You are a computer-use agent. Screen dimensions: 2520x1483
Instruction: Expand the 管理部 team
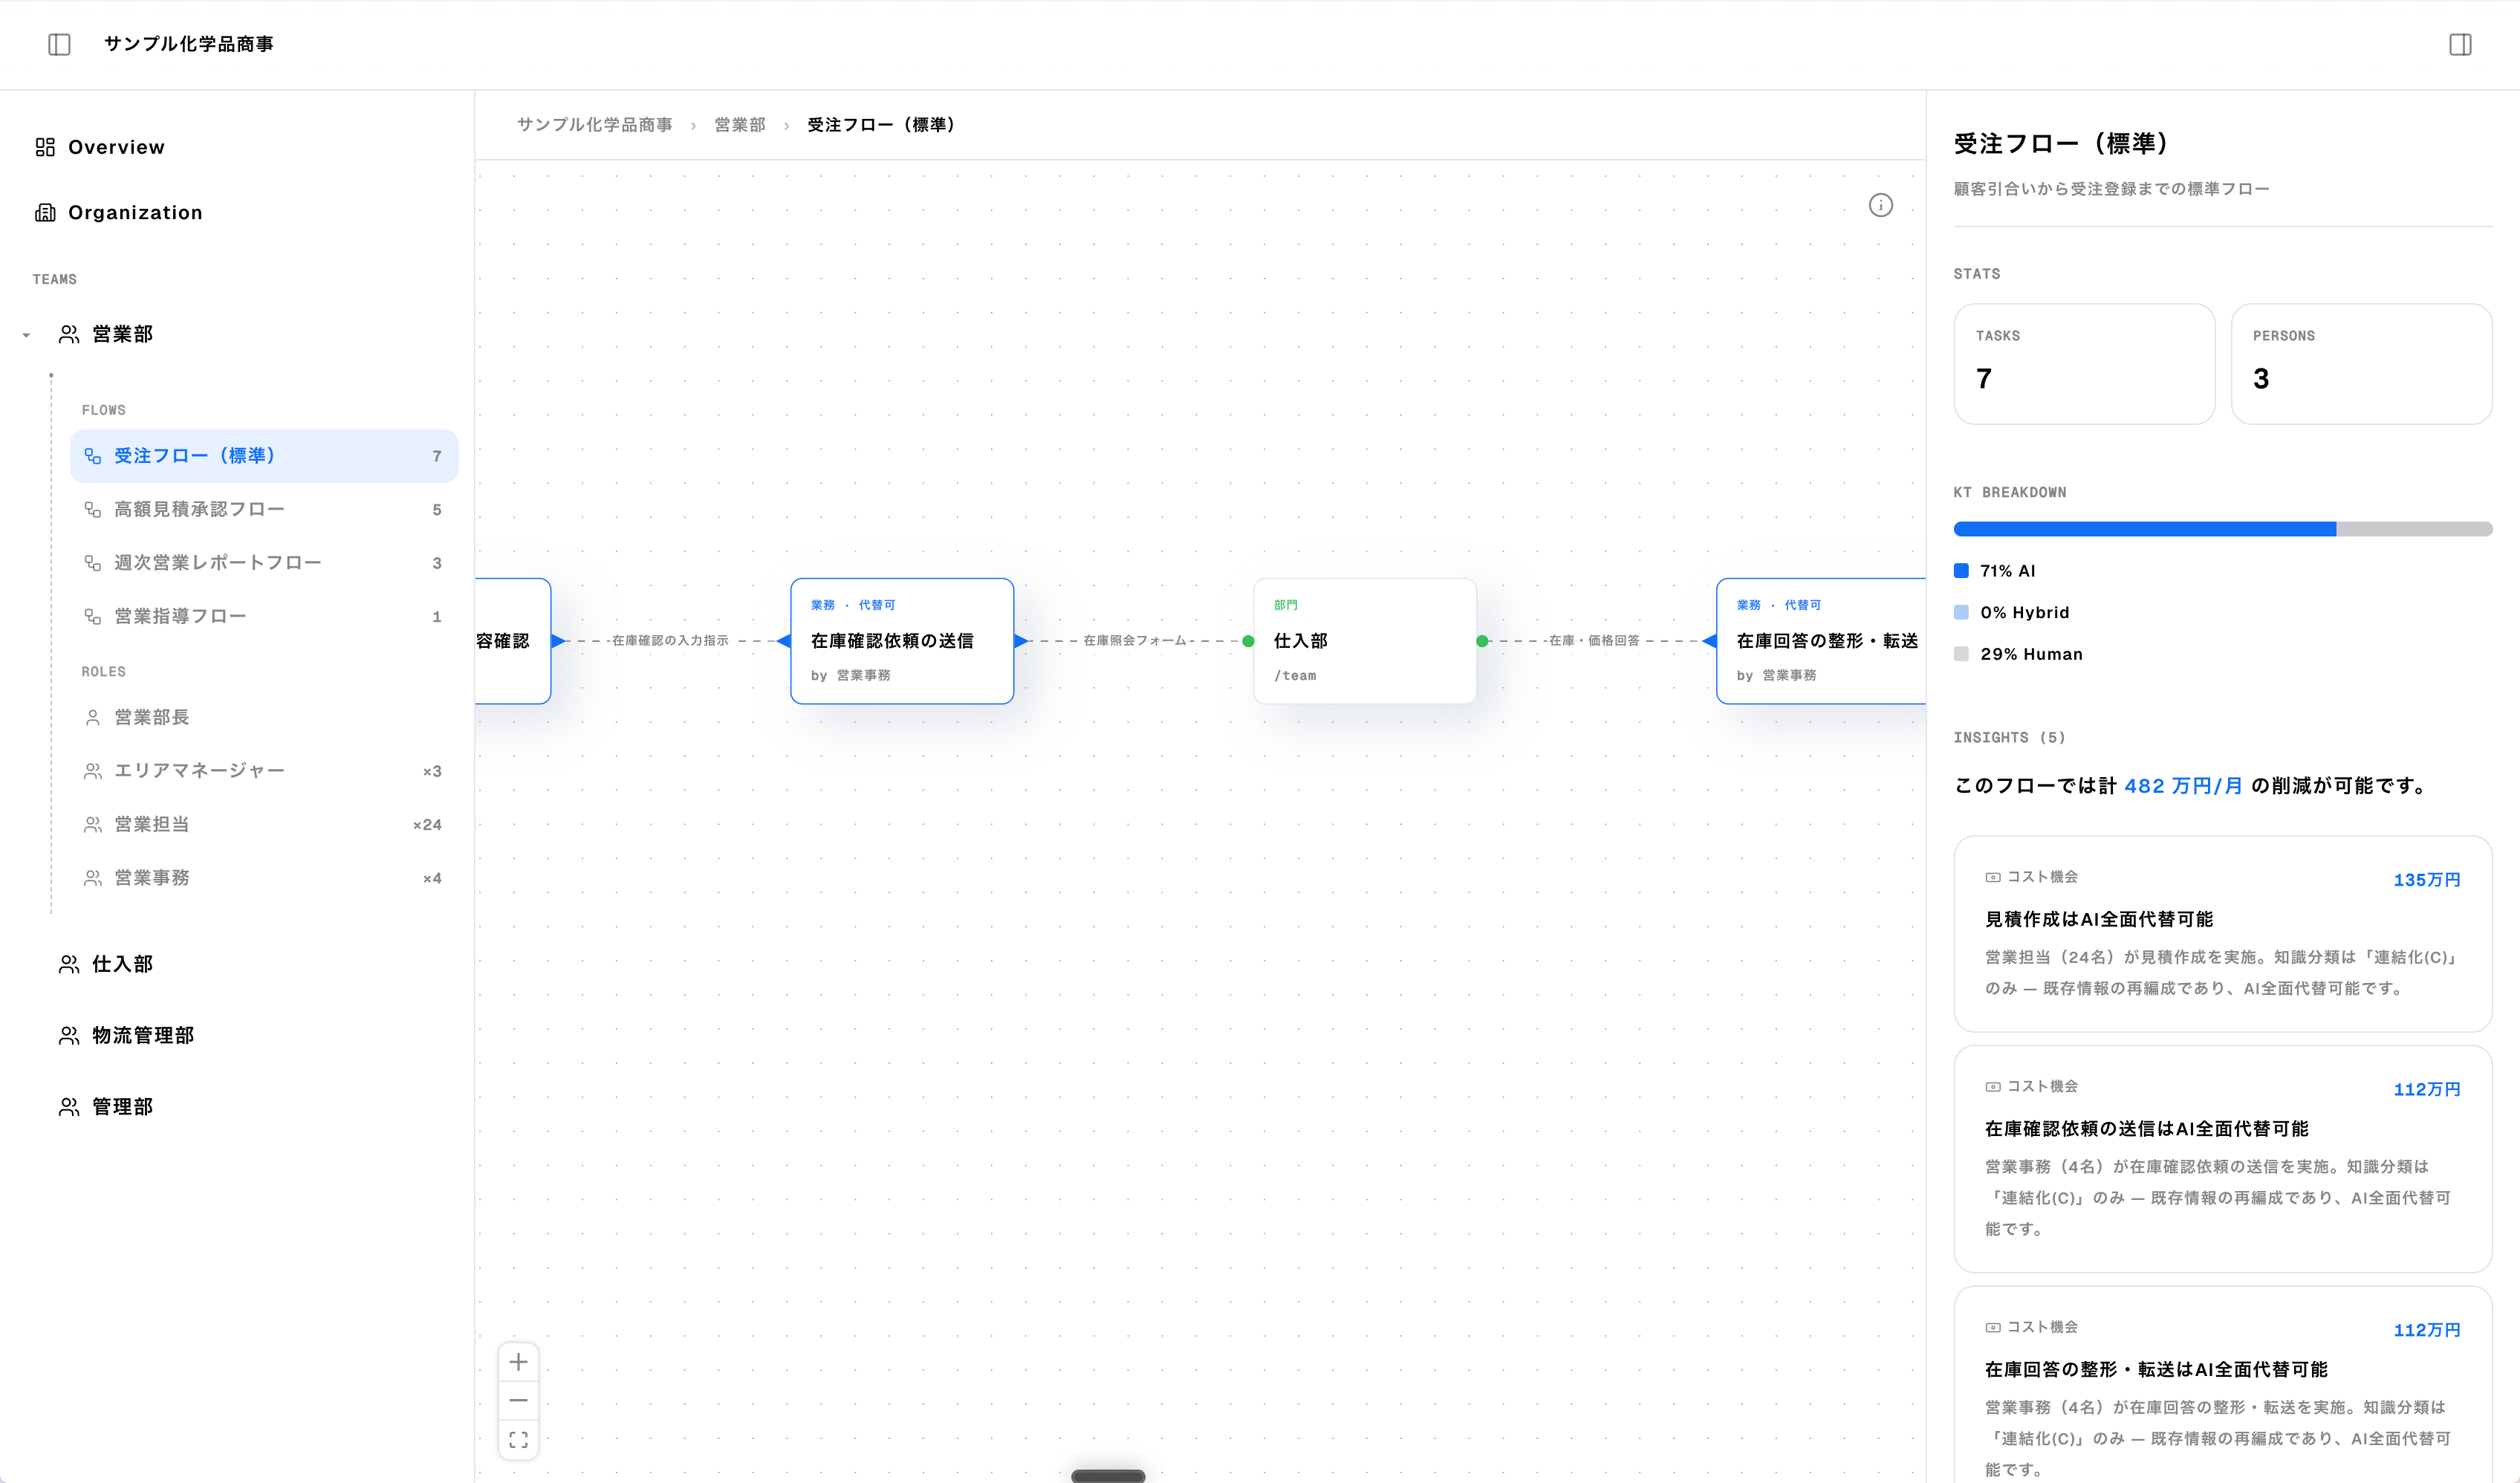coord(122,1106)
